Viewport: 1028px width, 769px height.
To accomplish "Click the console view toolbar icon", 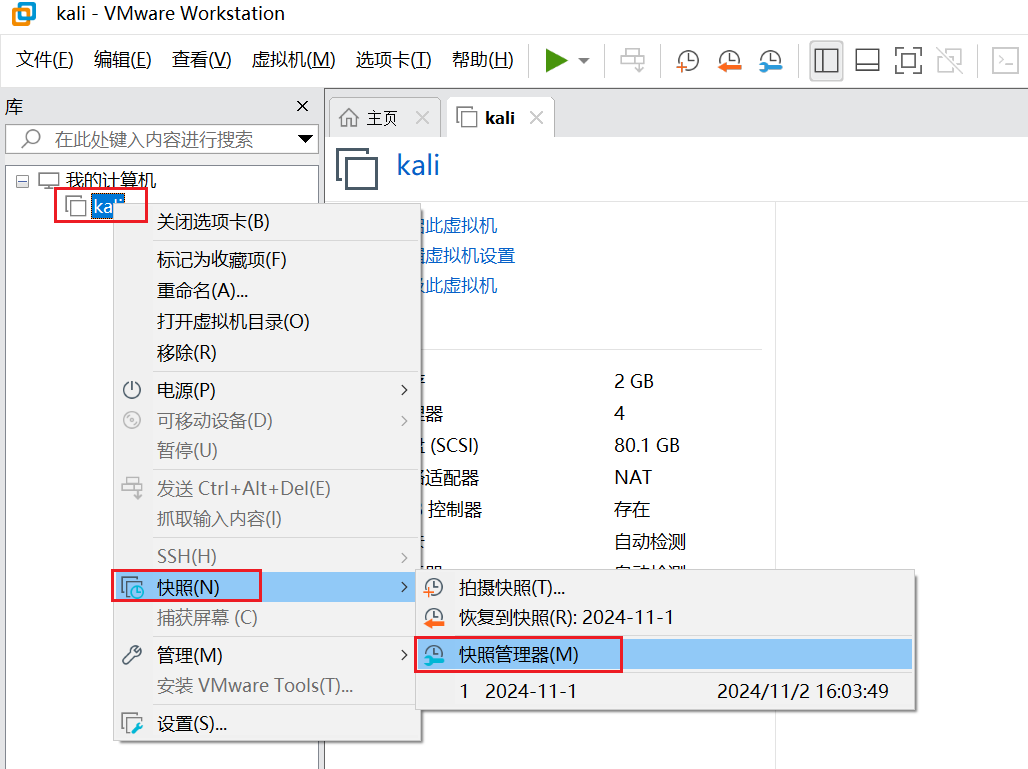I will point(1005,61).
